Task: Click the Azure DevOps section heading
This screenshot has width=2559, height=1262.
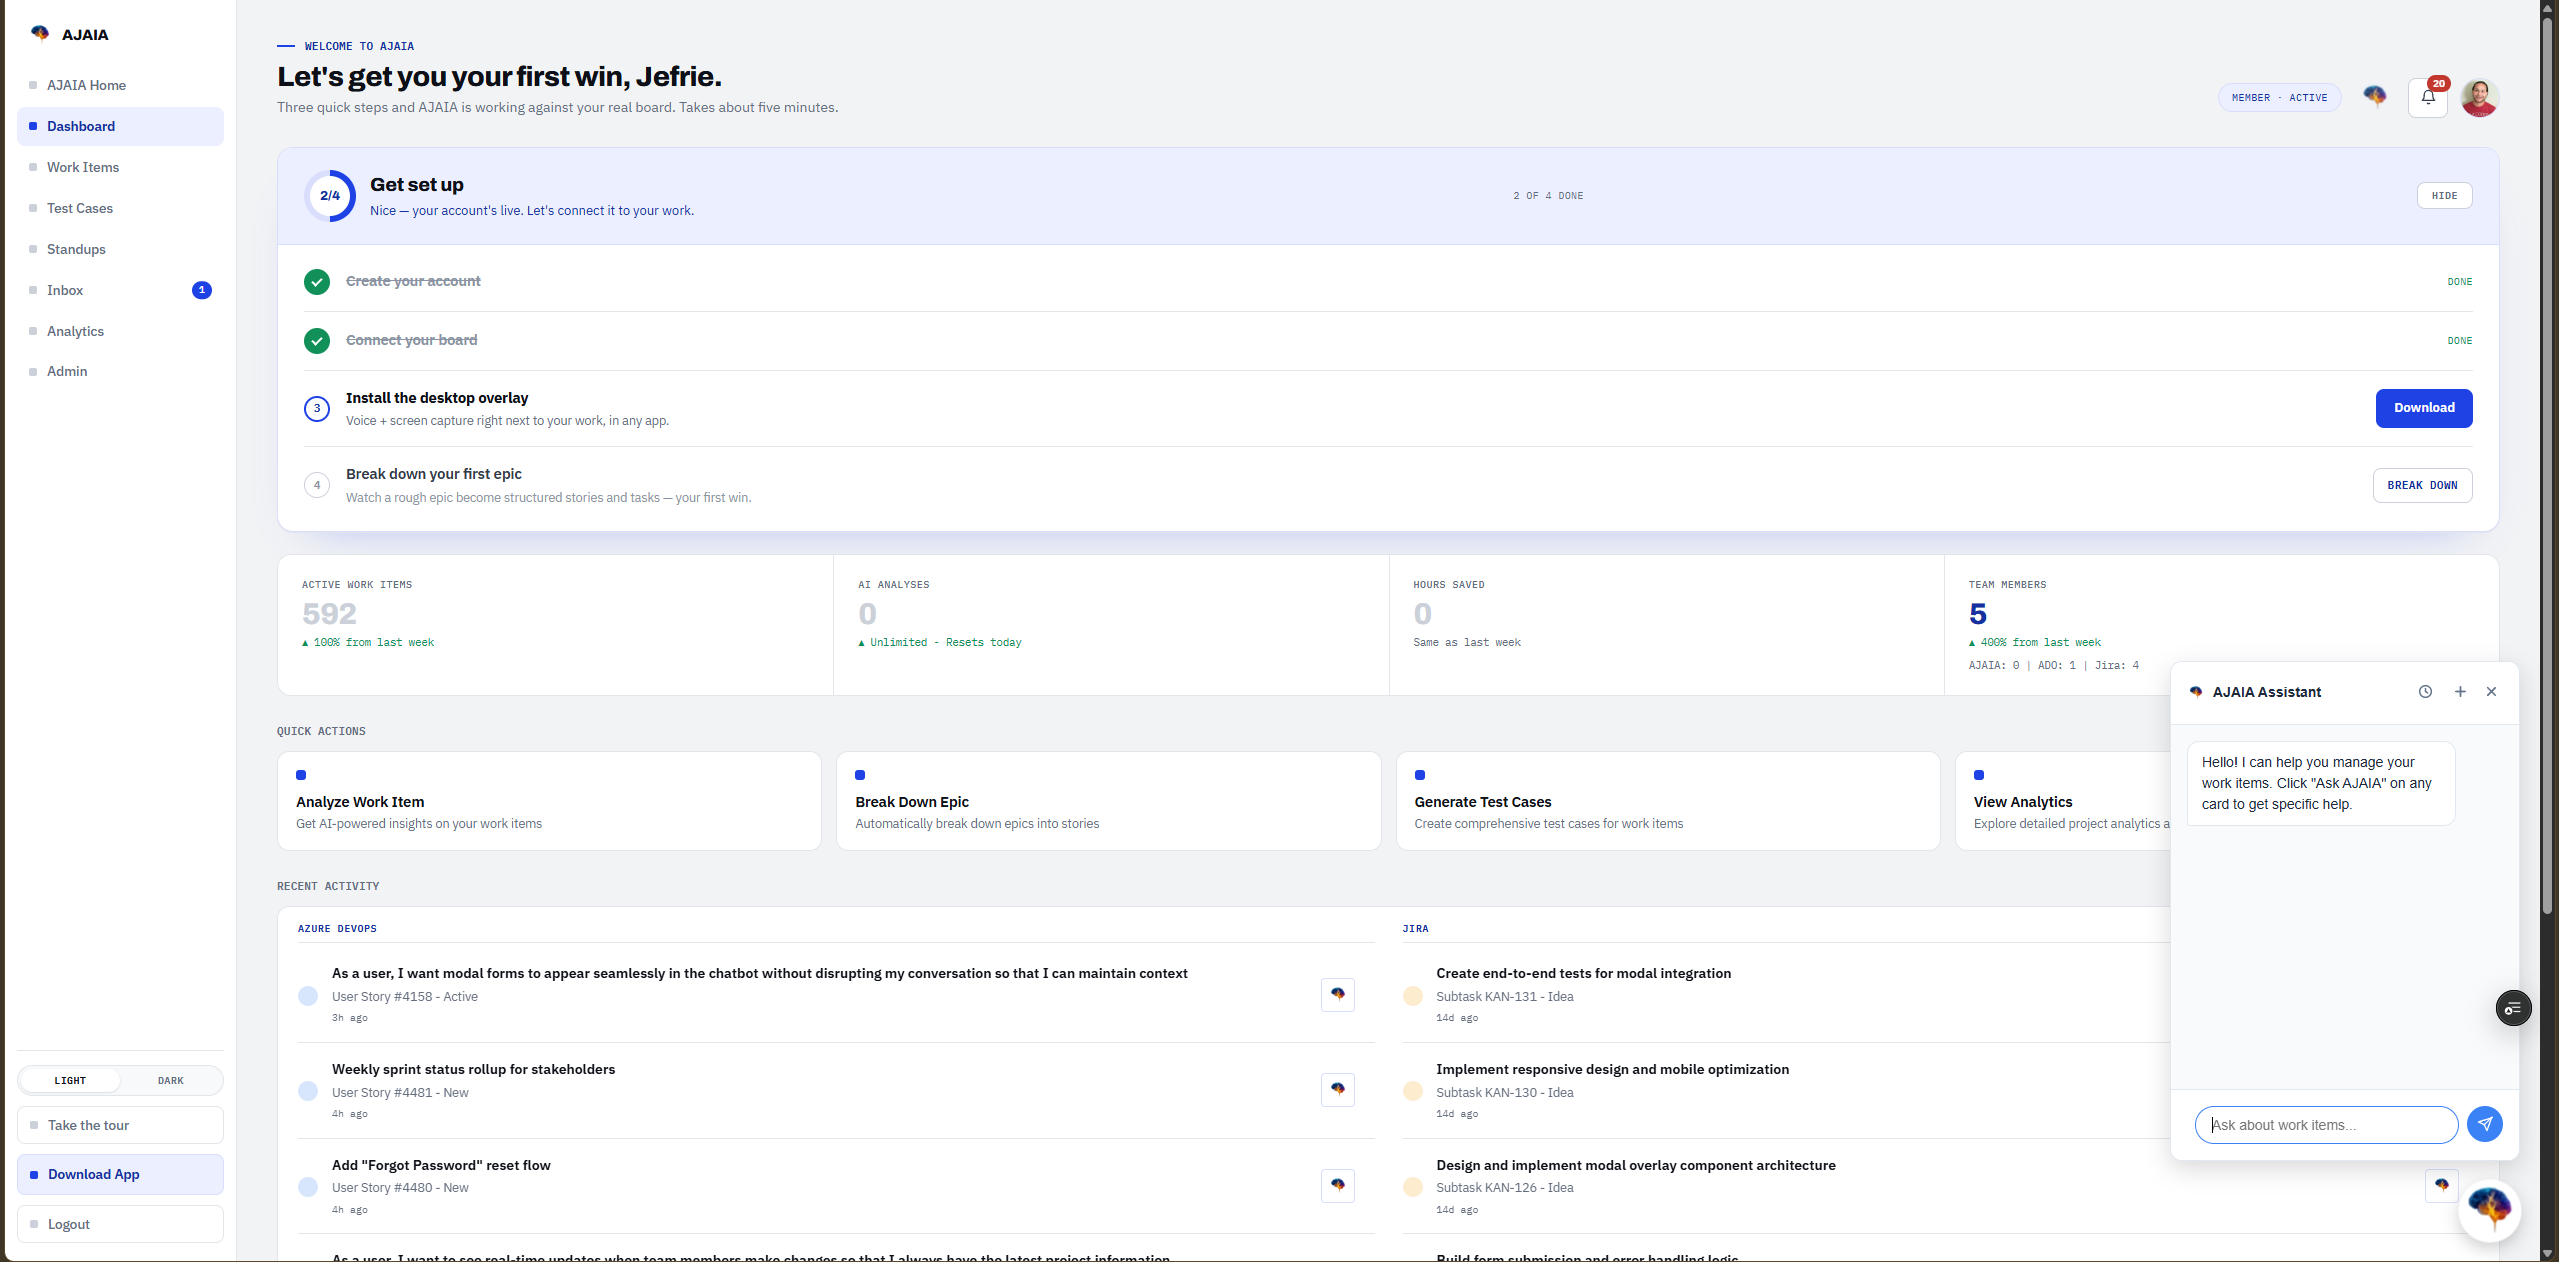Action: click(x=337, y=929)
